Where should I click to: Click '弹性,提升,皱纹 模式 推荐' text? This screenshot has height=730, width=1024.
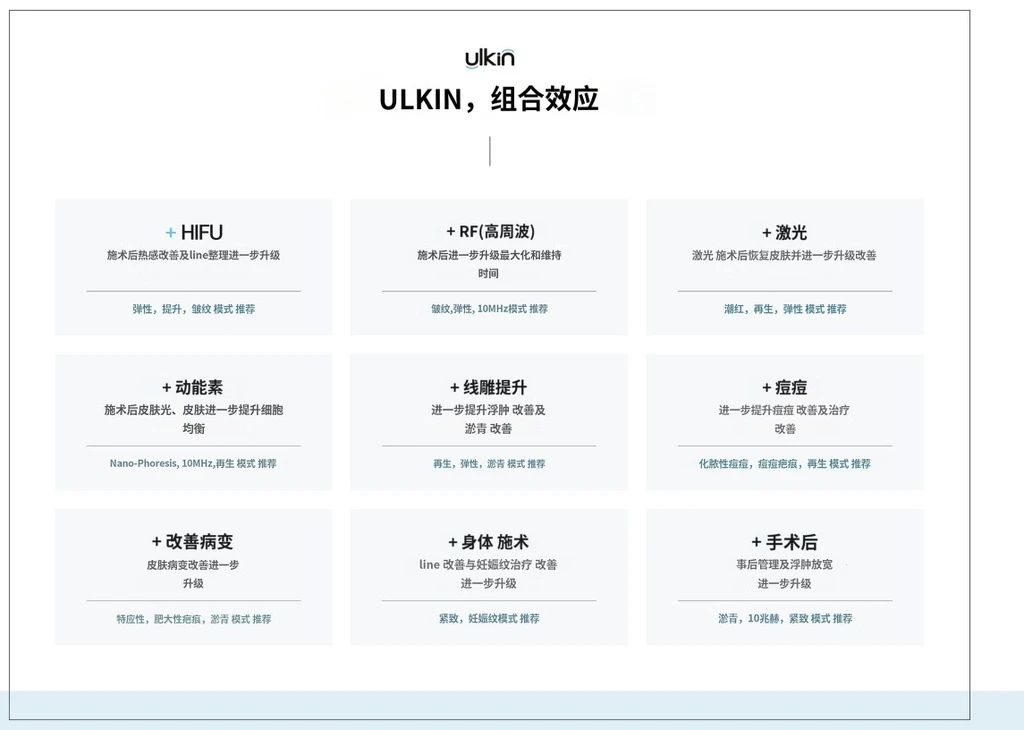tap(193, 309)
